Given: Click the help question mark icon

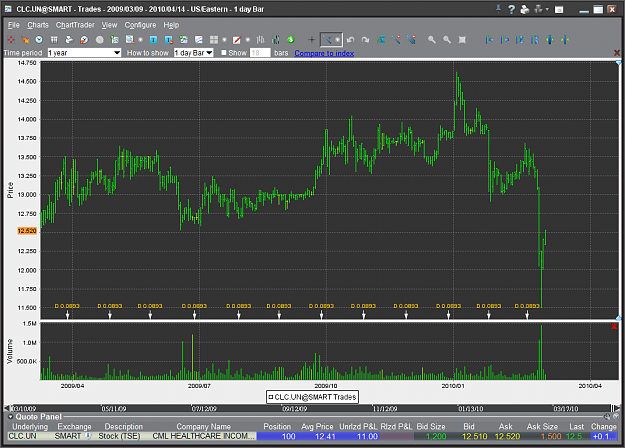Looking at the screenshot, I should pos(511,9).
